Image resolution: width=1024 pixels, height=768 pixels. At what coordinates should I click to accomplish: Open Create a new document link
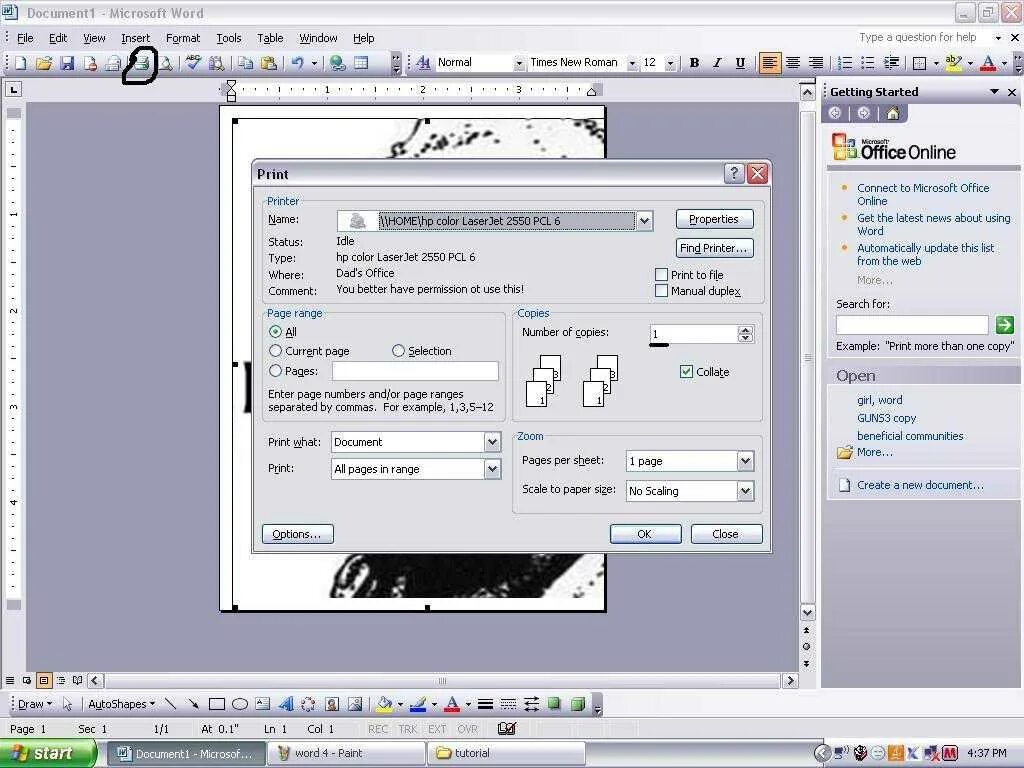(920, 485)
